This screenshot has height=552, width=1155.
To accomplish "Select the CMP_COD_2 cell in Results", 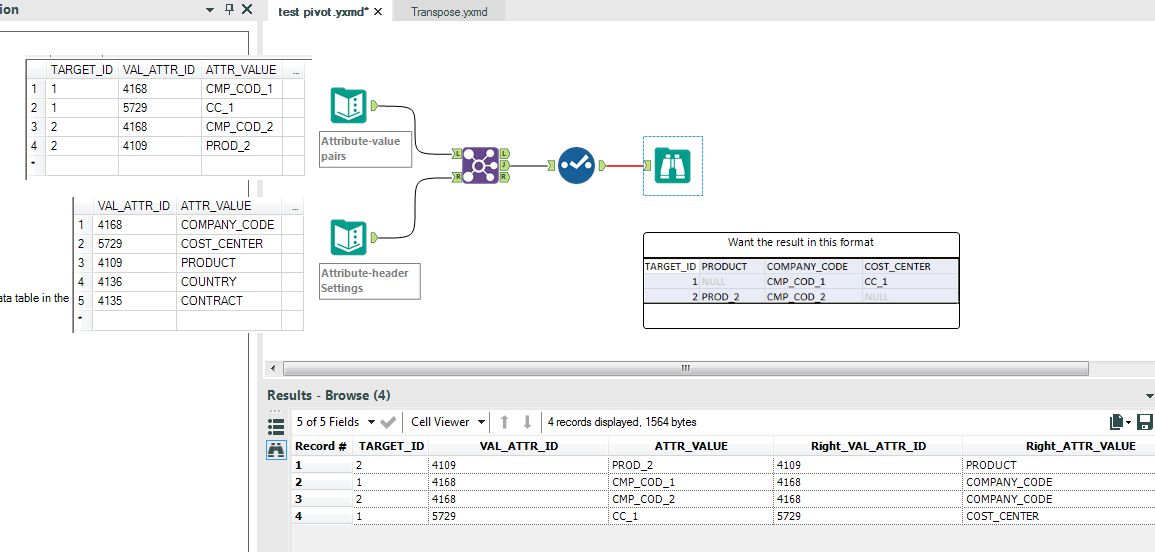I will 691,499.
